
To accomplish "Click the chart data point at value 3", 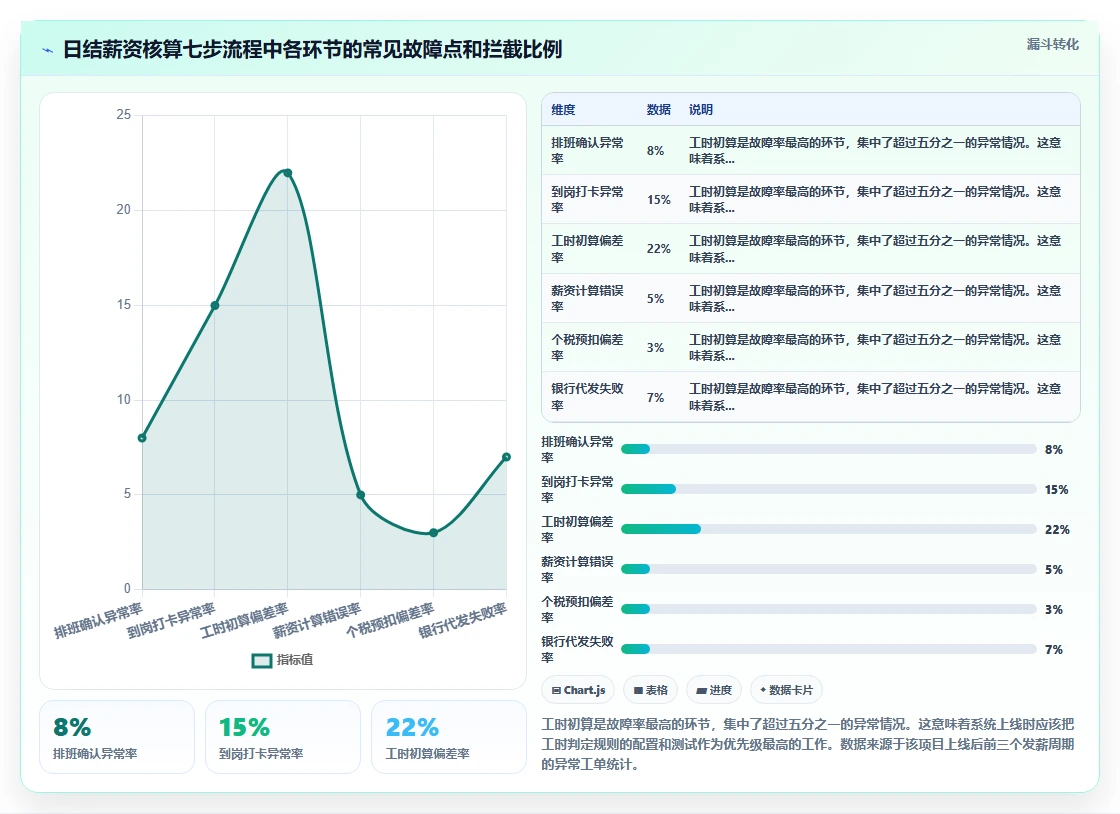I will click(434, 533).
